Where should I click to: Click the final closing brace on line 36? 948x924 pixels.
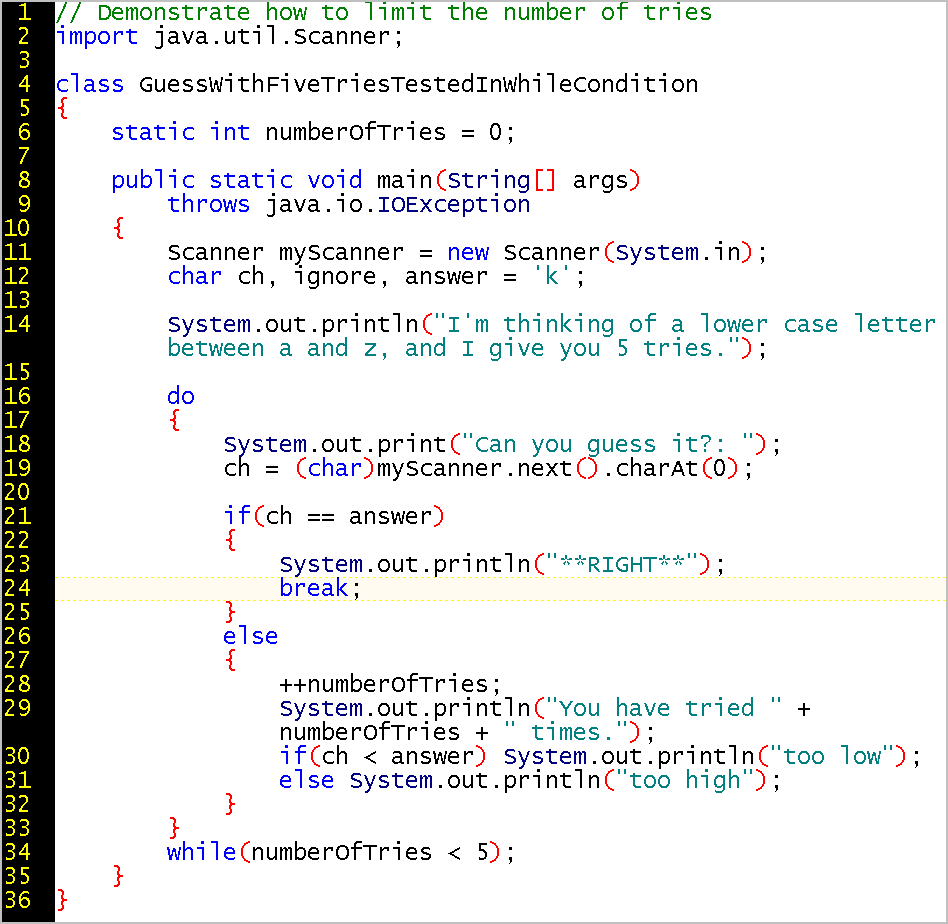[62, 900]
